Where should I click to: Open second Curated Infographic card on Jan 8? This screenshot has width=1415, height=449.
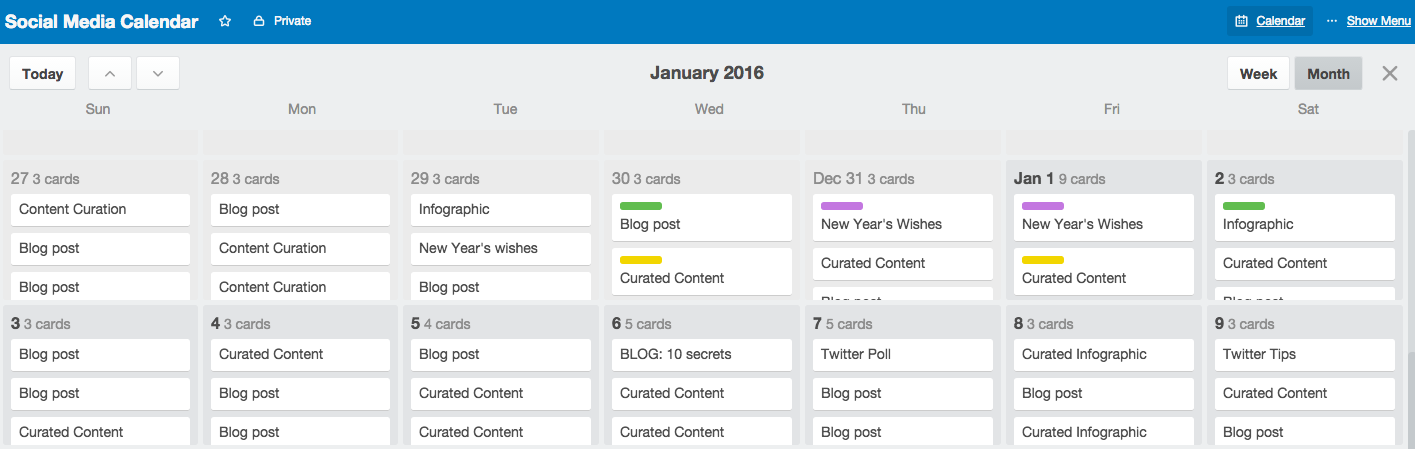click(1104, 433)
